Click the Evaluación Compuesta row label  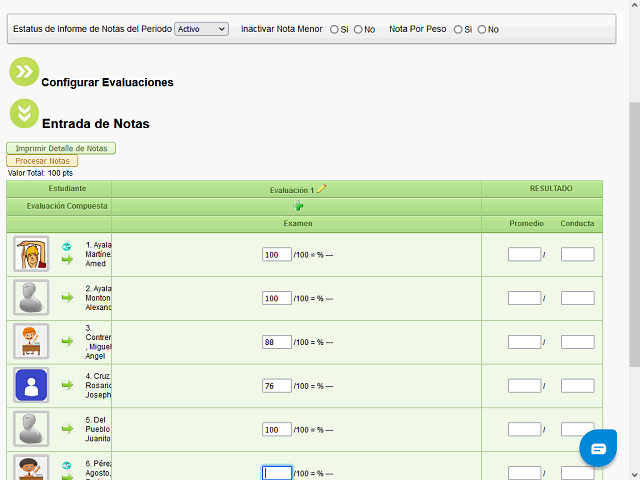67,206
